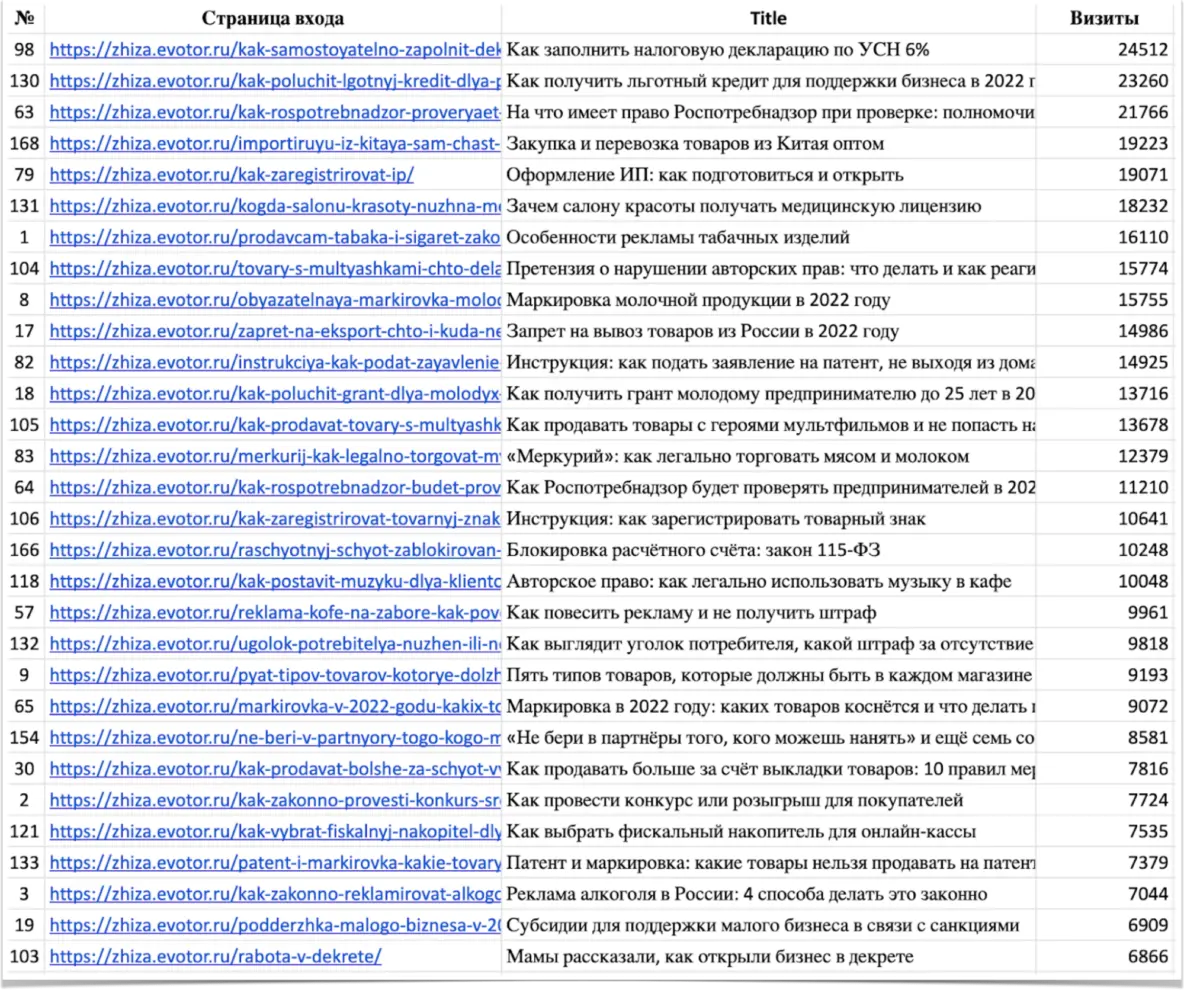Open the kak-zaregistrirovat-ip link
Viewport: 1184px width, 990px height.
tap(231, 175)
